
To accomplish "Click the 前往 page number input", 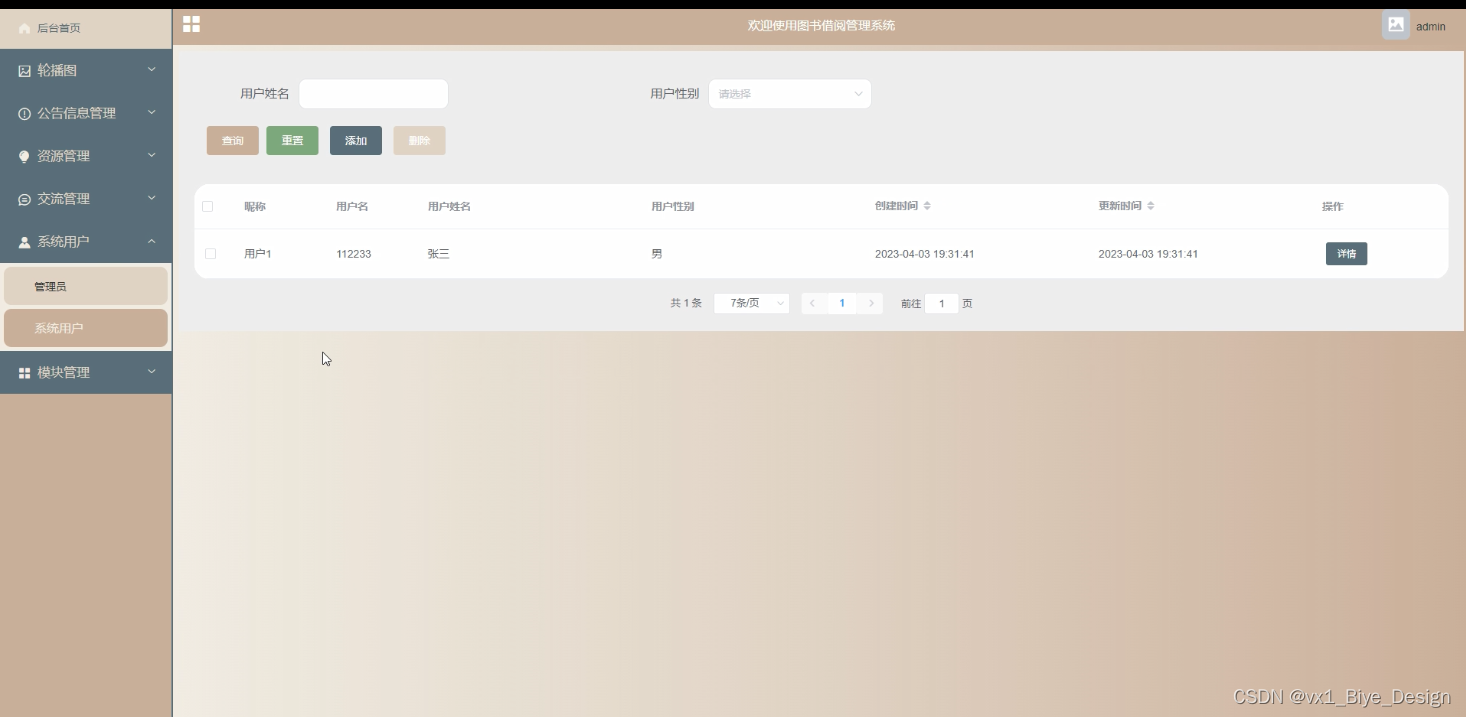I will tap(942, 303).
